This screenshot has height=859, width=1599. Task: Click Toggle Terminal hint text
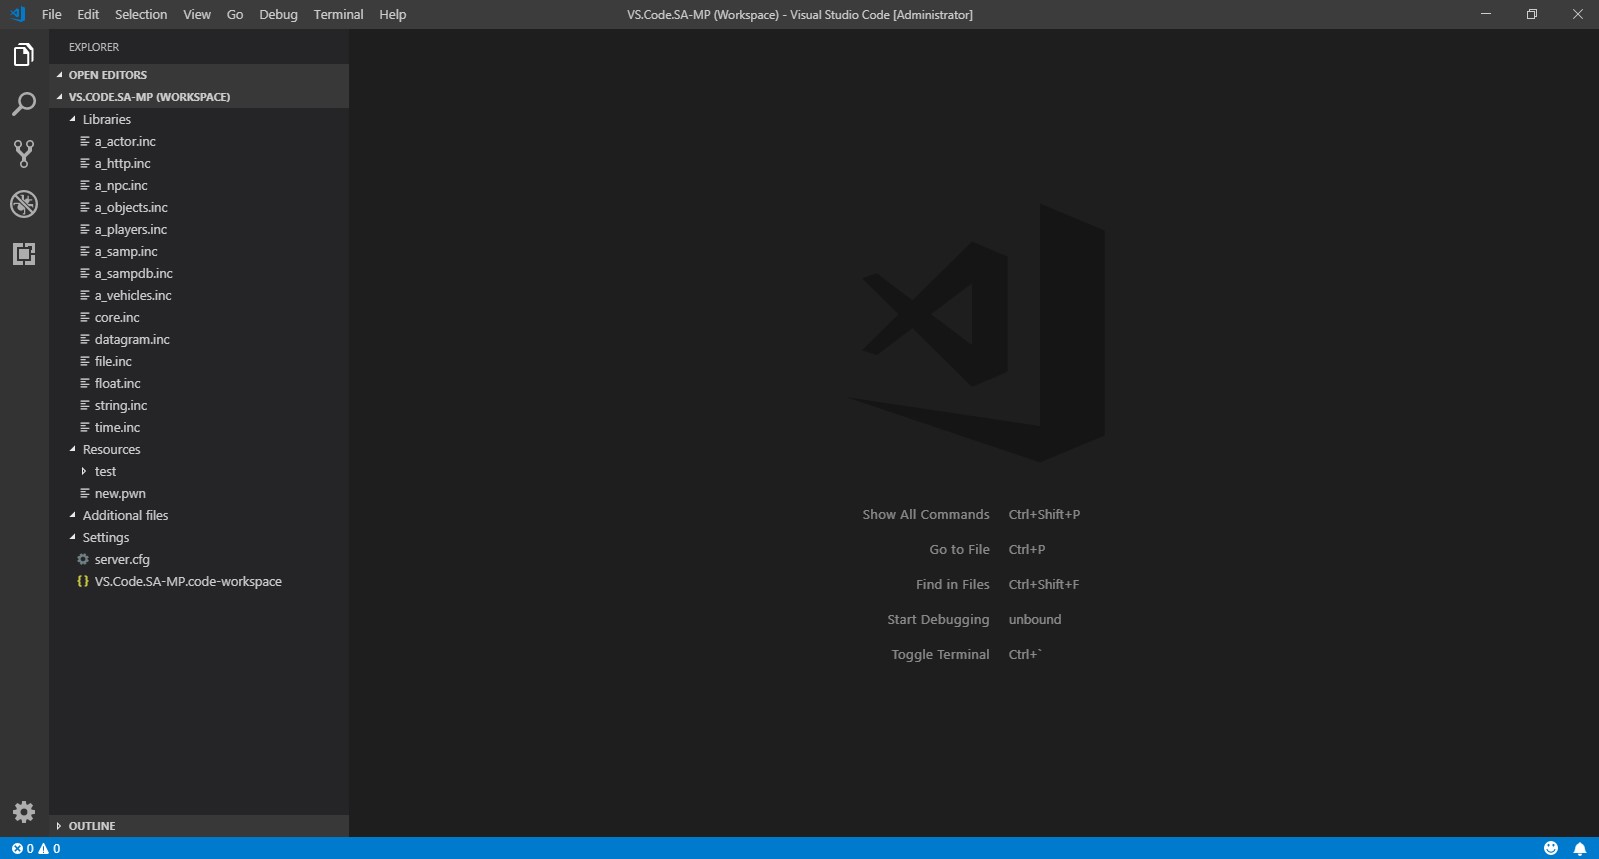940,654
